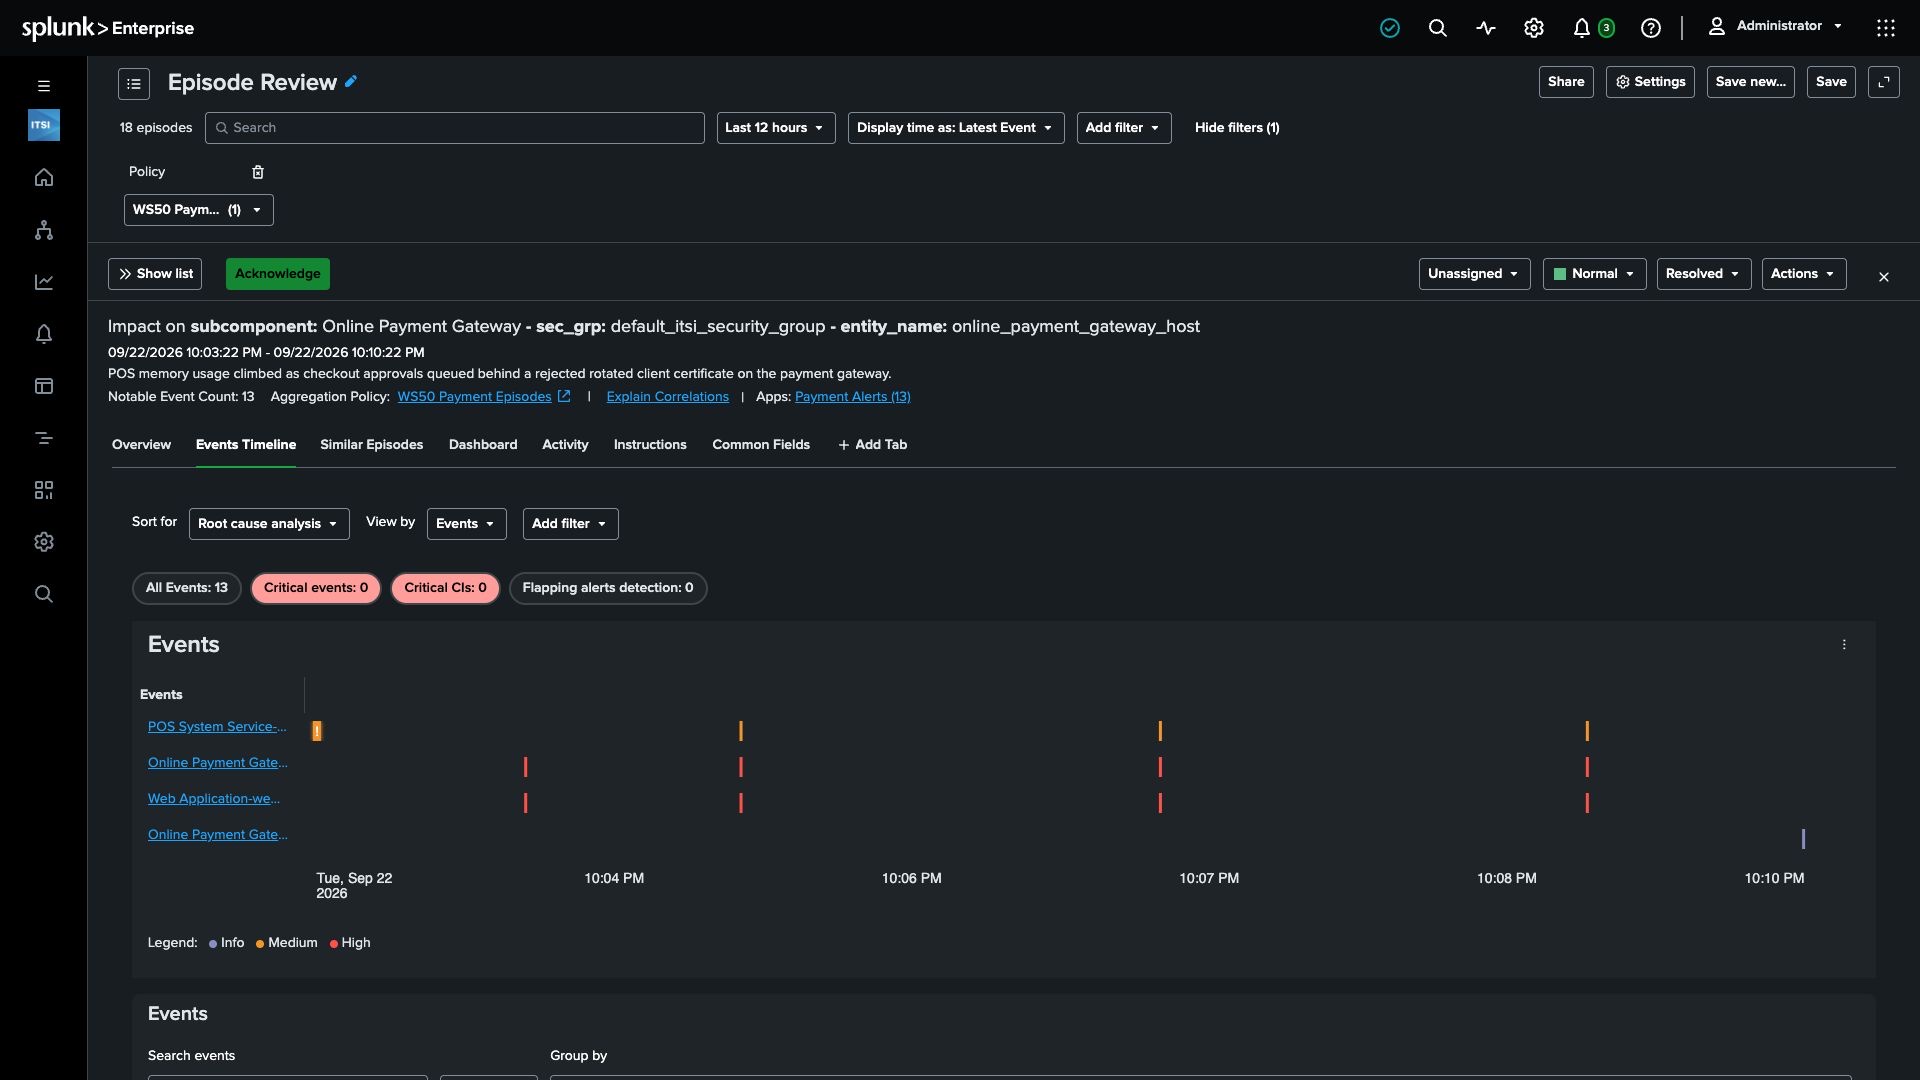
Task: Open Display time as Latest Event dropdown
Action: [x=956, y=128]
